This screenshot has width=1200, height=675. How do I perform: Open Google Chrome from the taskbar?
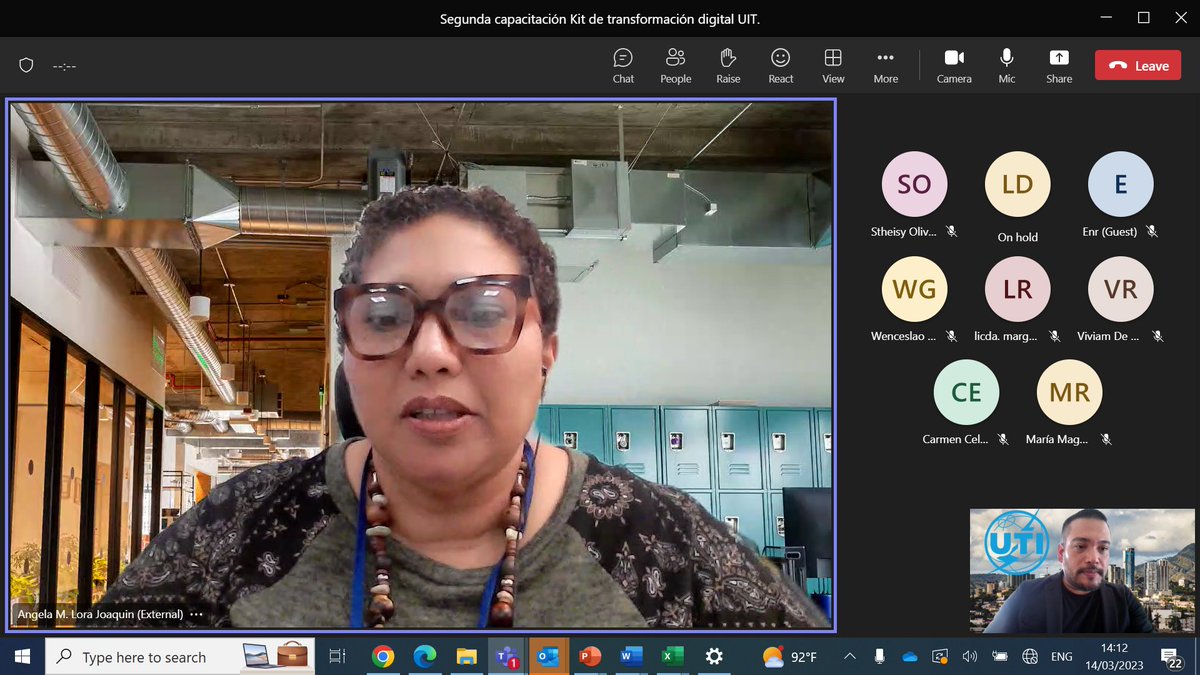[382, 657]
